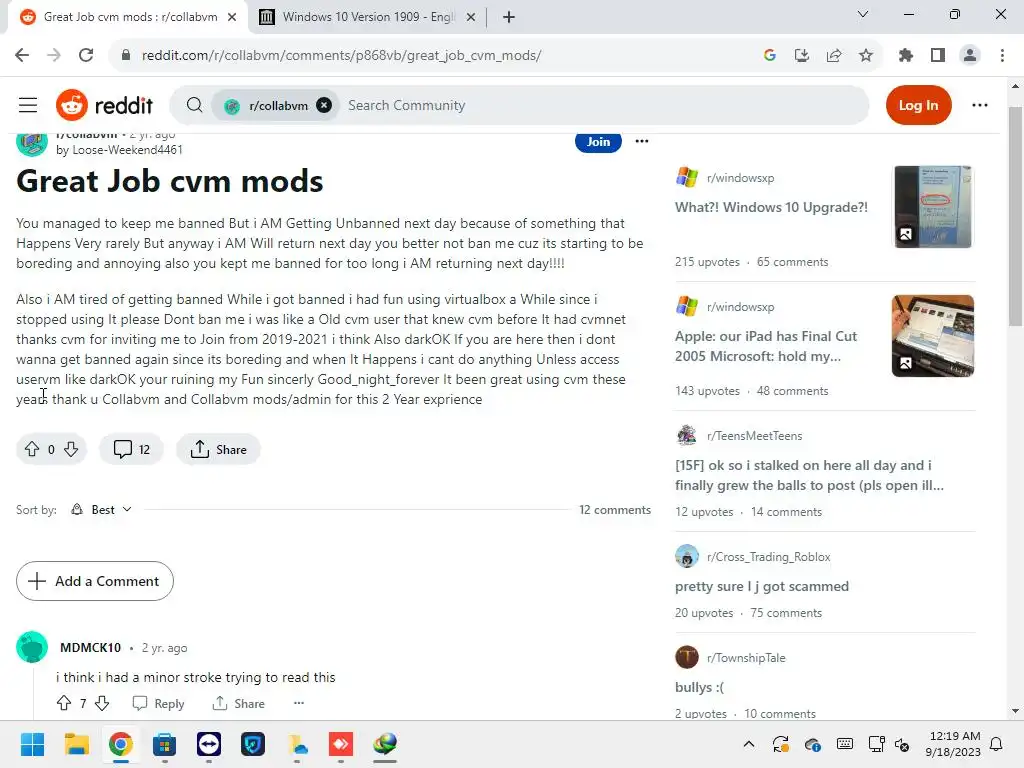Open File Explorer from the taskbar
1024x768 pixels.
[76, 744]
